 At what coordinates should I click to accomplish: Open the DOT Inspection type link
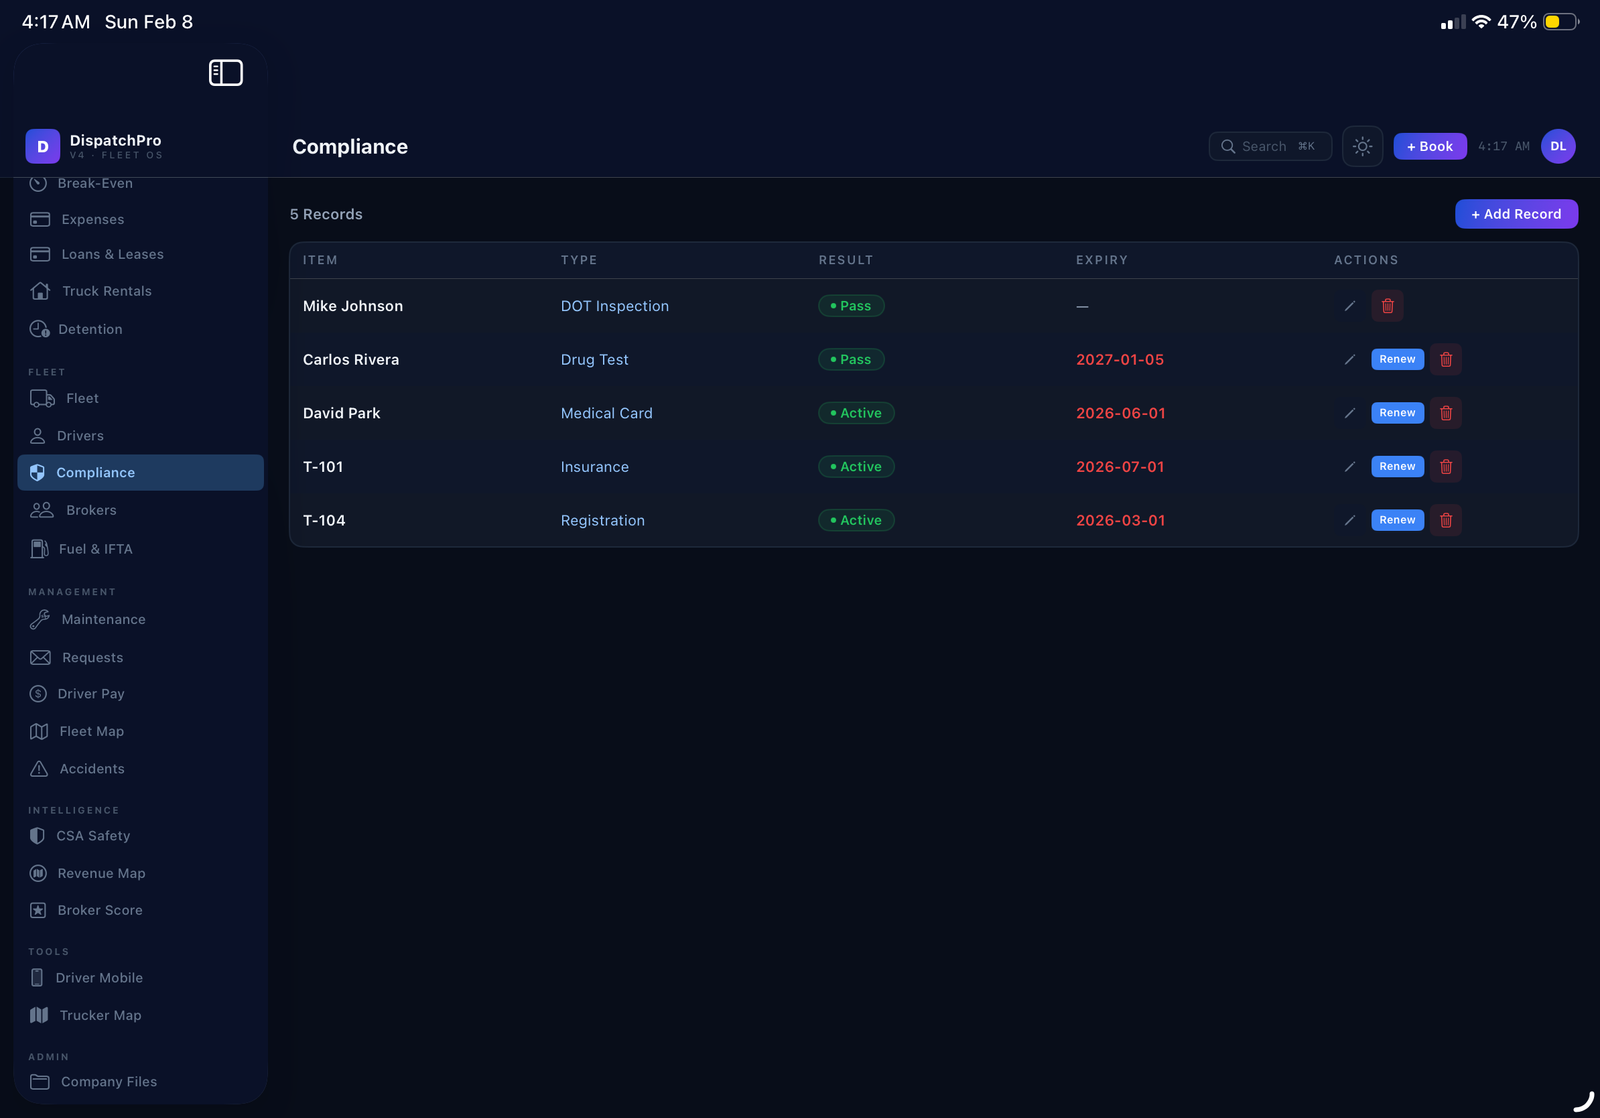(x=614, y=306)
